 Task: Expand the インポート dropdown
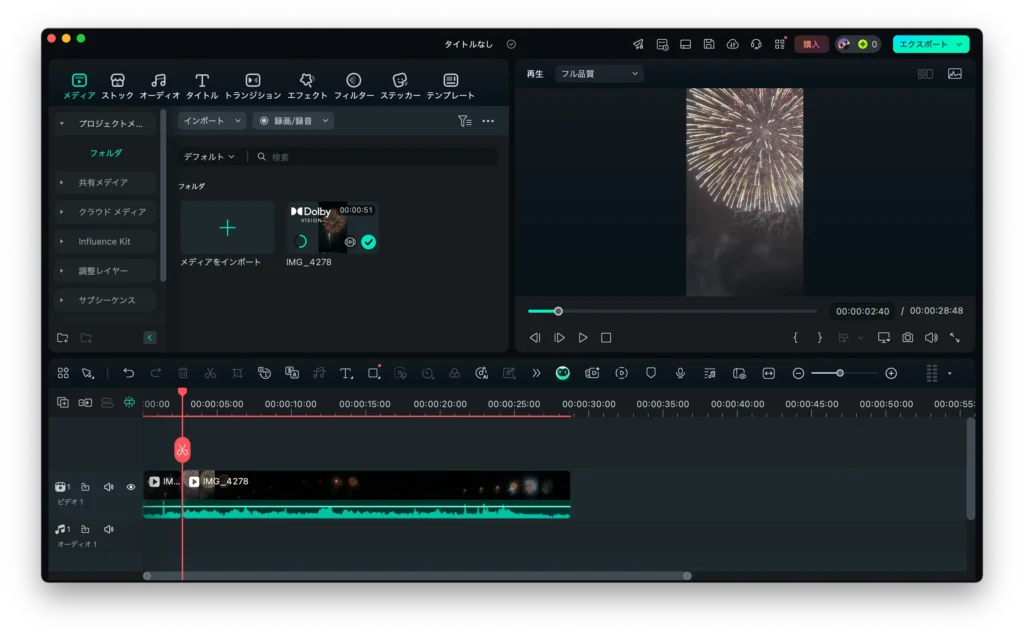[212, 121]
